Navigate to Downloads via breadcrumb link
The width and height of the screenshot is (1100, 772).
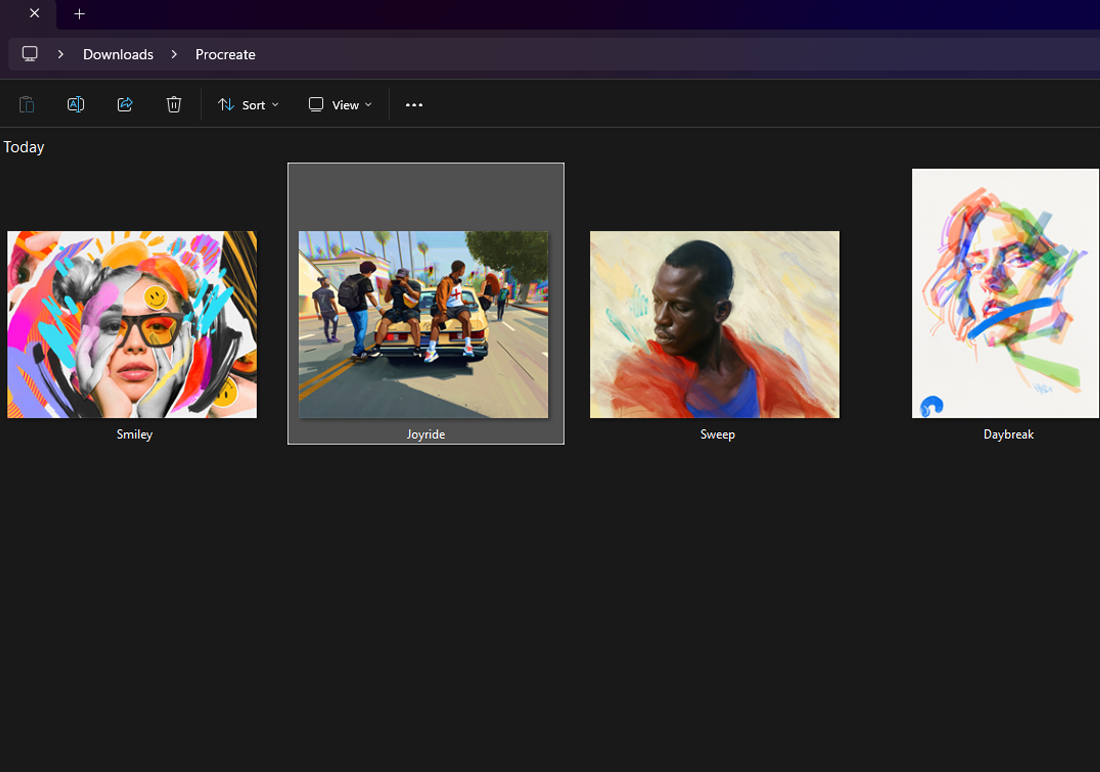coord(118,54)
